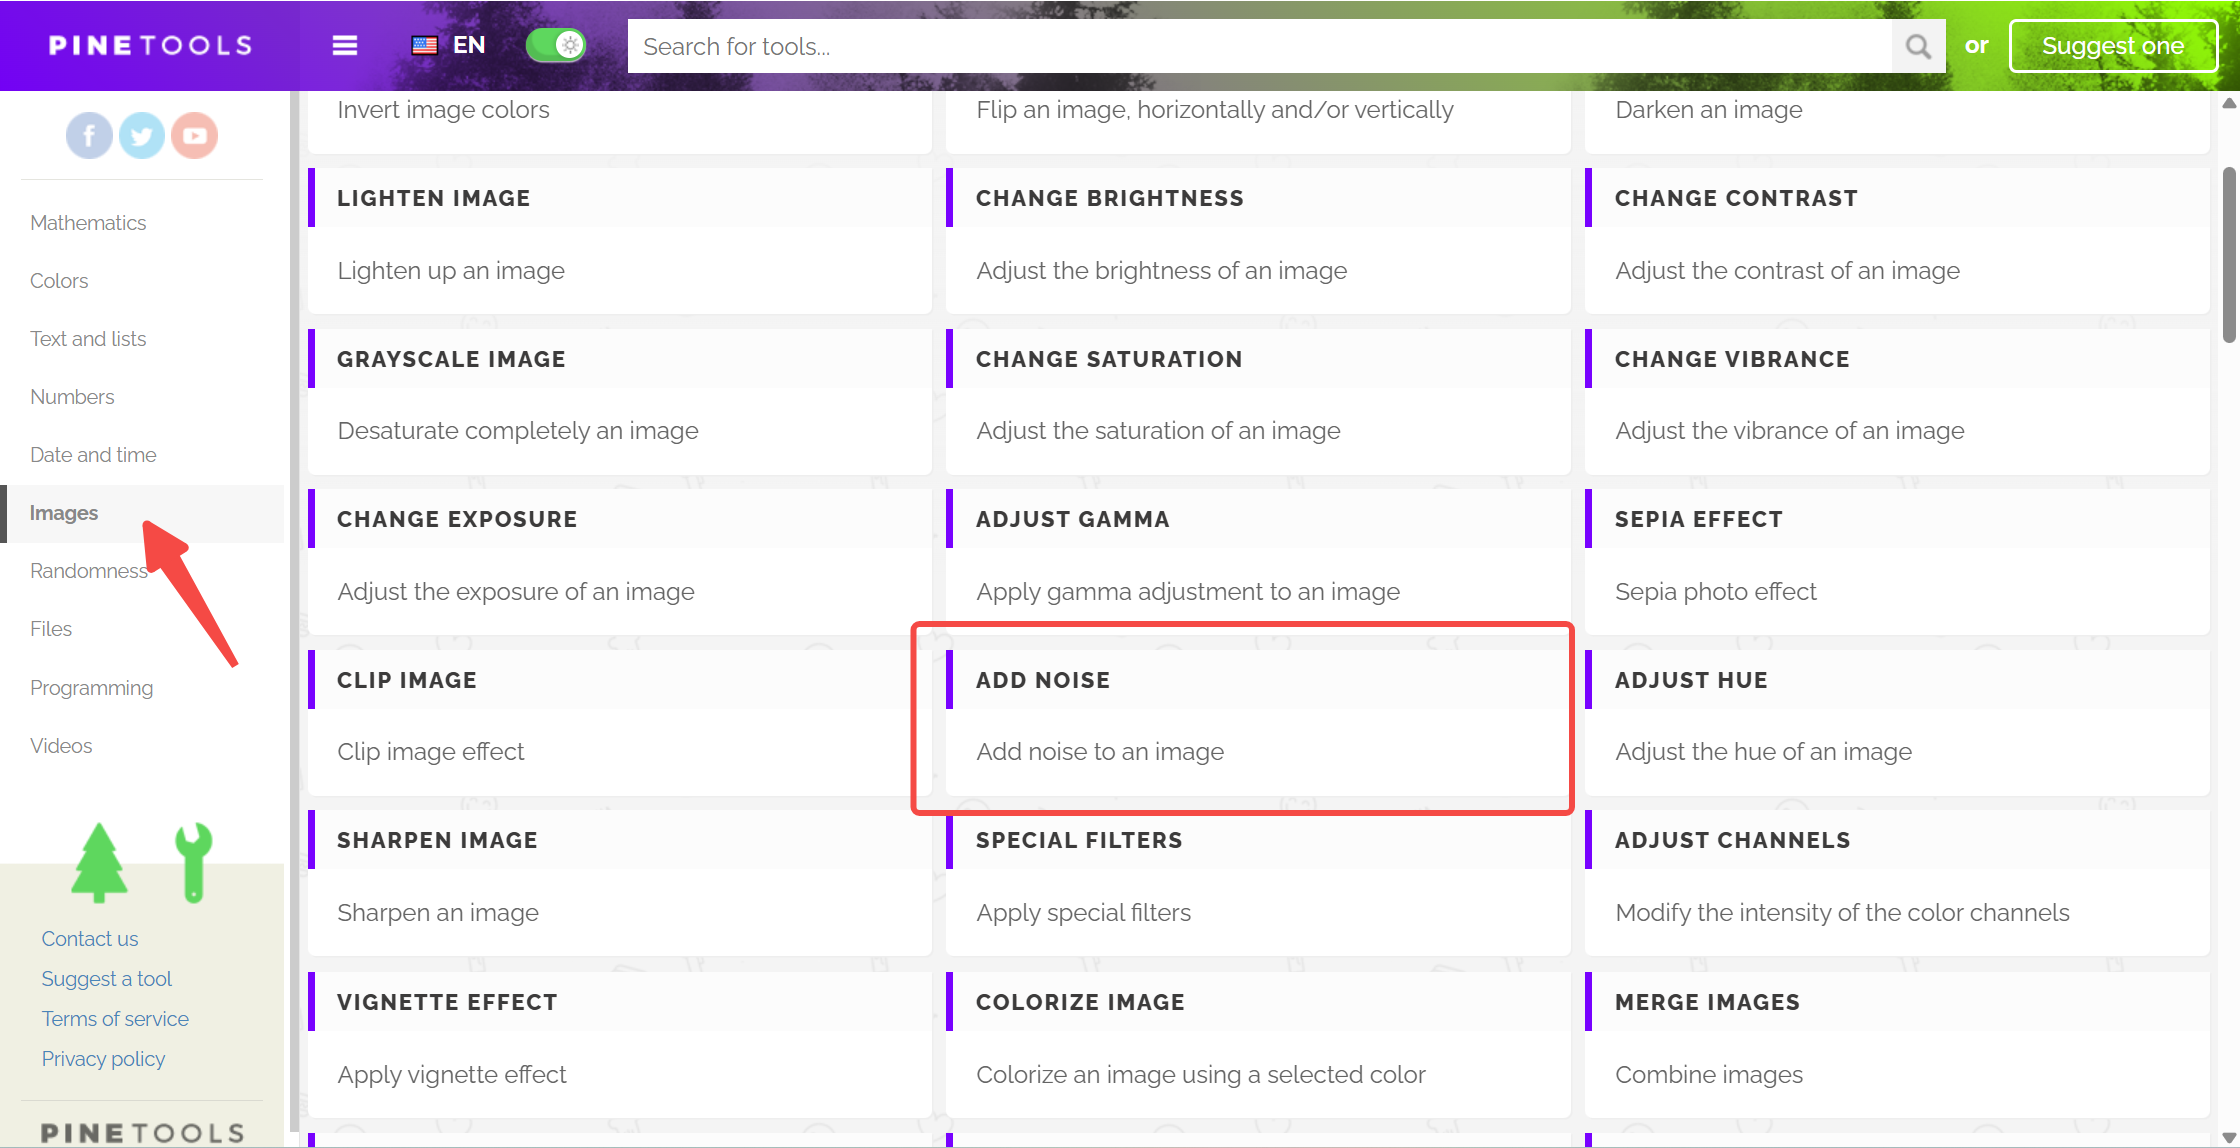
Task: Open Colors category in sidebar
Action: coord(59,281)
